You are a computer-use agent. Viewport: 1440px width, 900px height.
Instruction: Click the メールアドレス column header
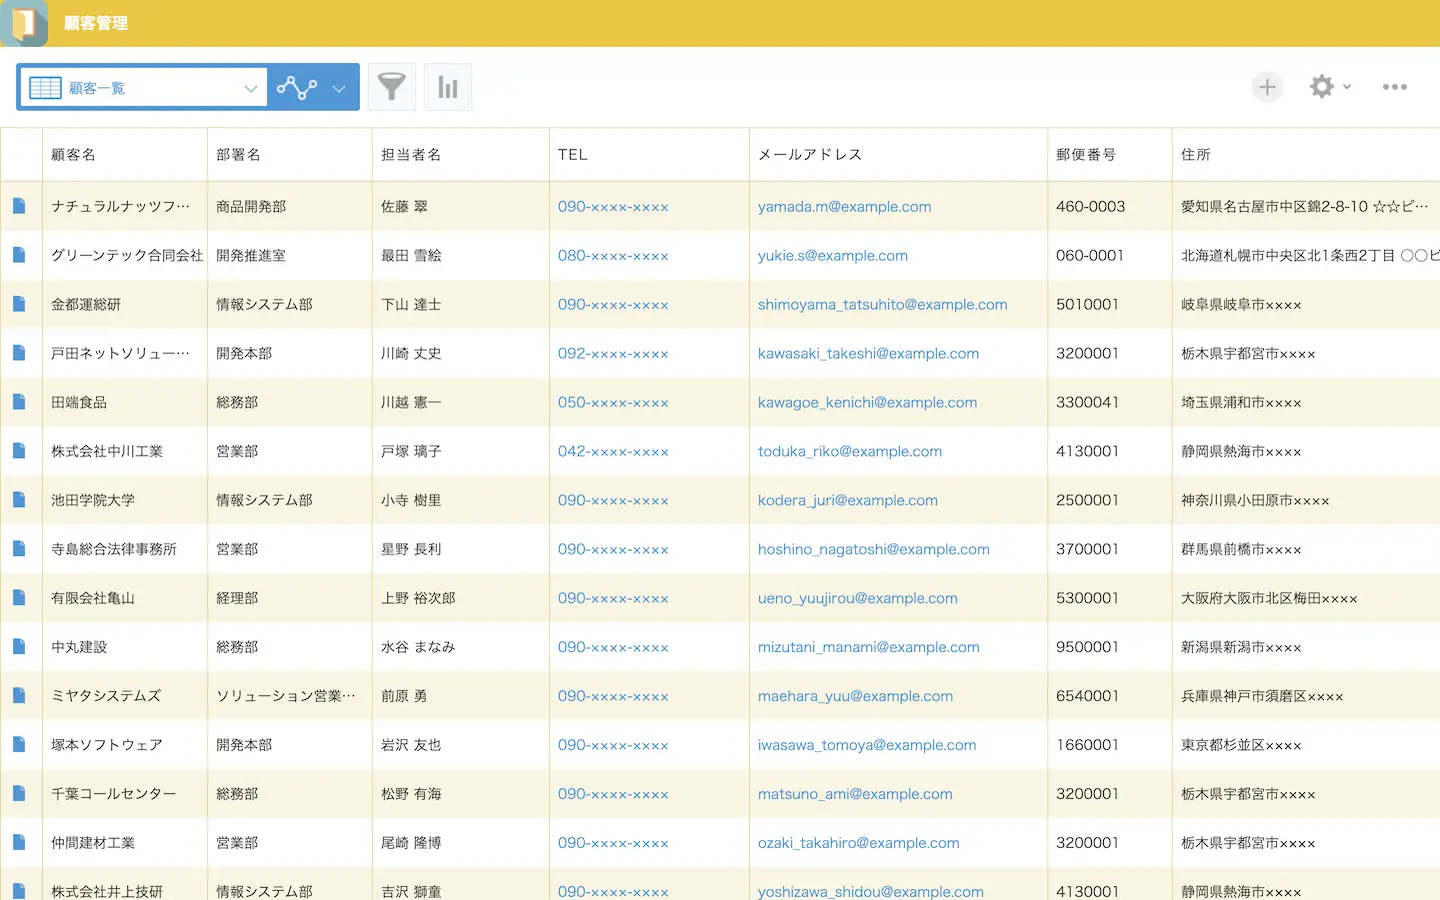[810, 154]
